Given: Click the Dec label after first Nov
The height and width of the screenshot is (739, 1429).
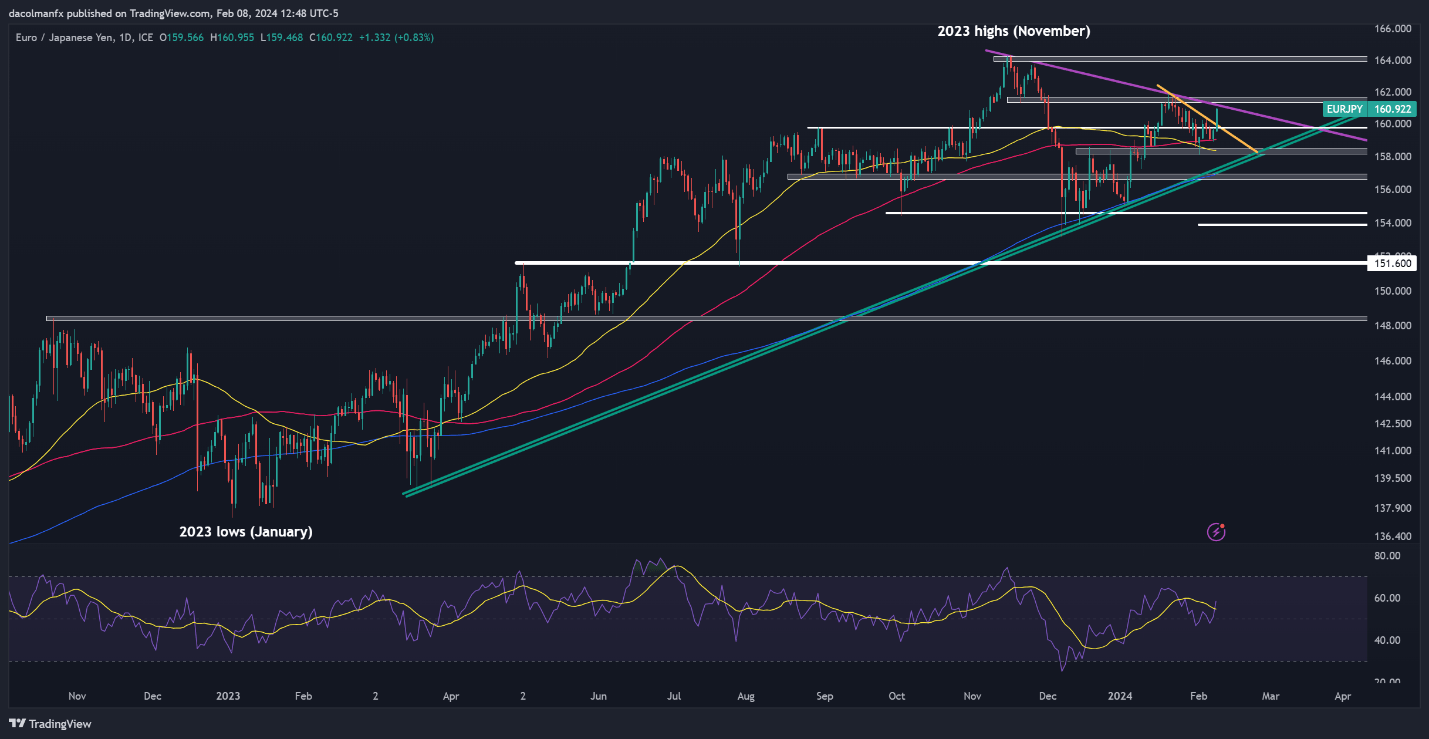Looking at the screenshot, I should pyautogui.click(x=152, y=695).
